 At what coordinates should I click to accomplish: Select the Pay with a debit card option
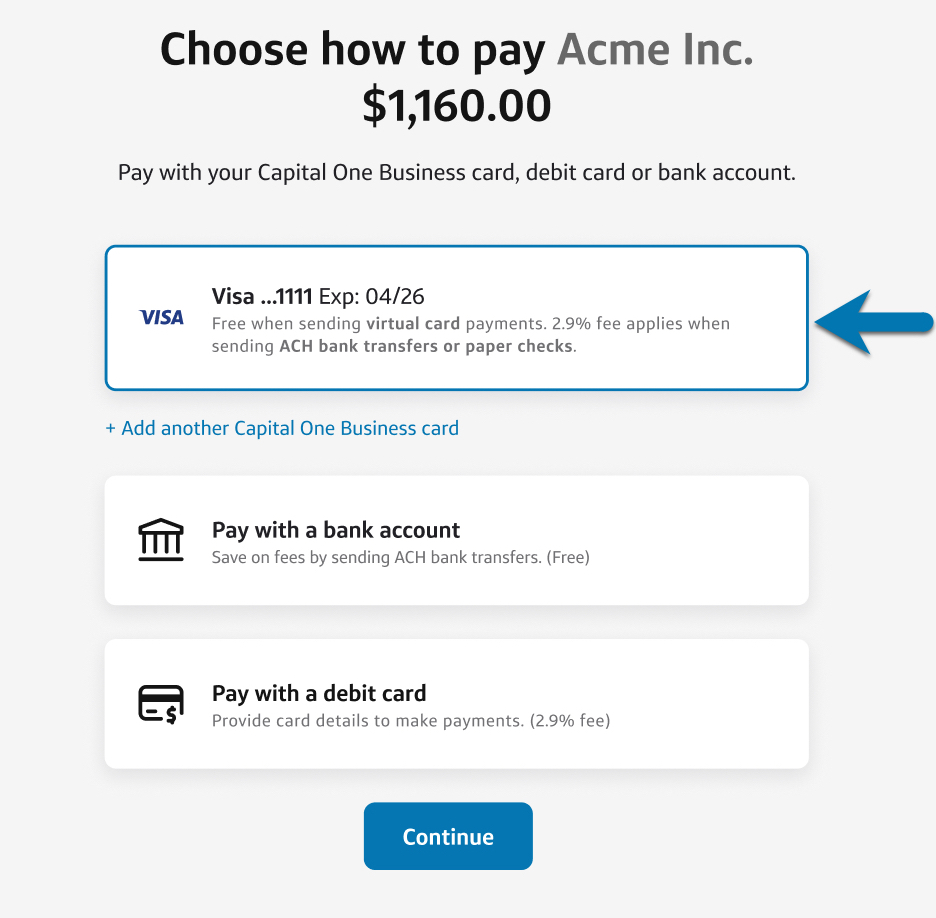[x=456, y=703]
